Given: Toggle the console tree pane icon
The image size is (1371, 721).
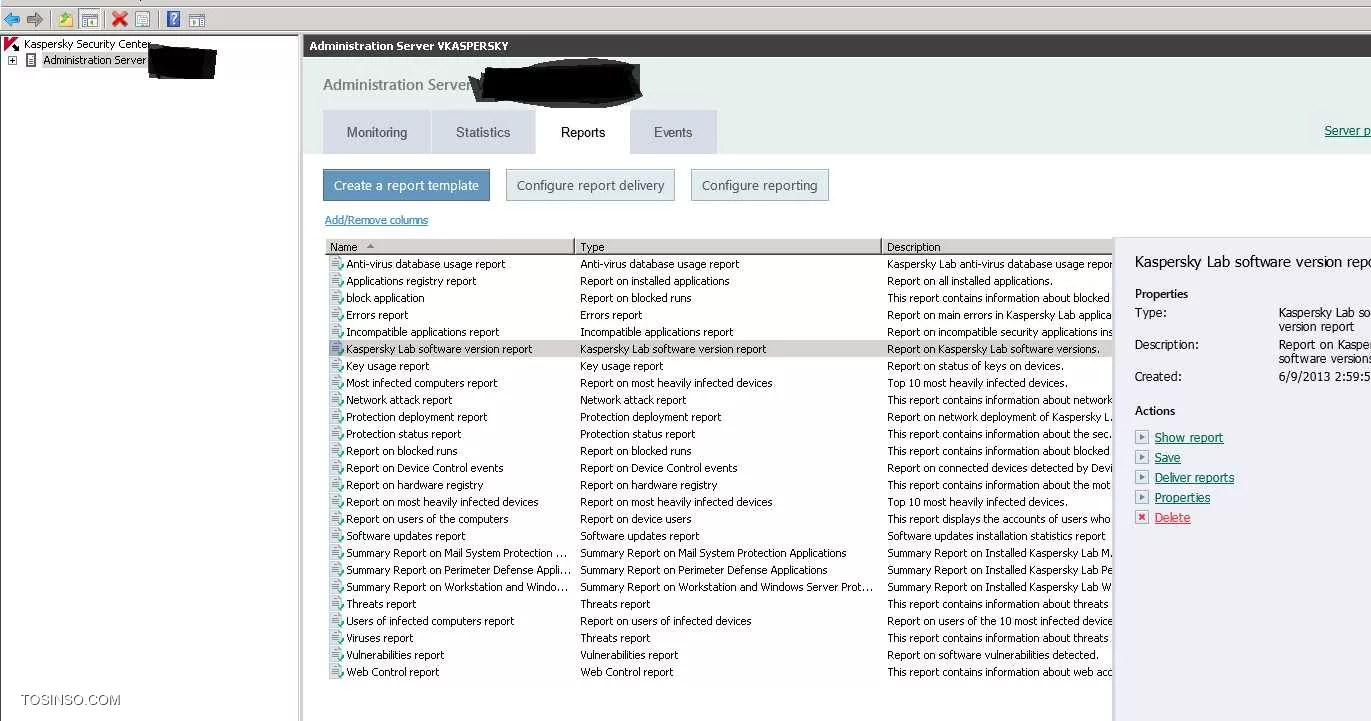Looking at the screenshot, I should 89,19.
